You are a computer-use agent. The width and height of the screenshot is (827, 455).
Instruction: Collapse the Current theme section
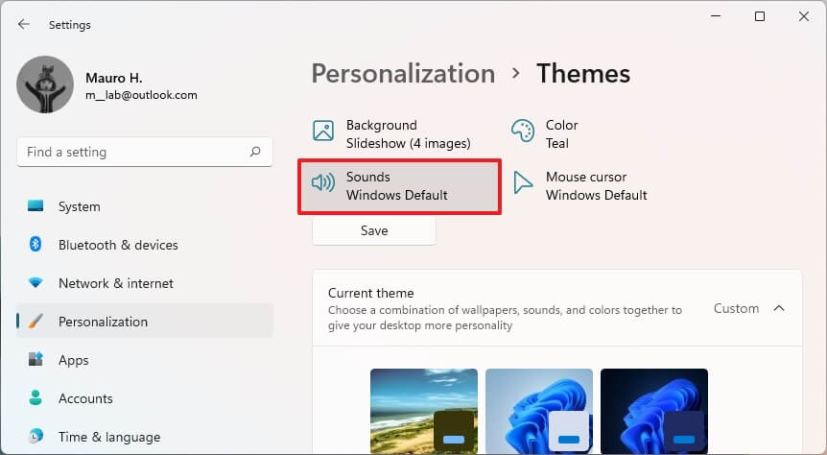click(x=778, y=308)
